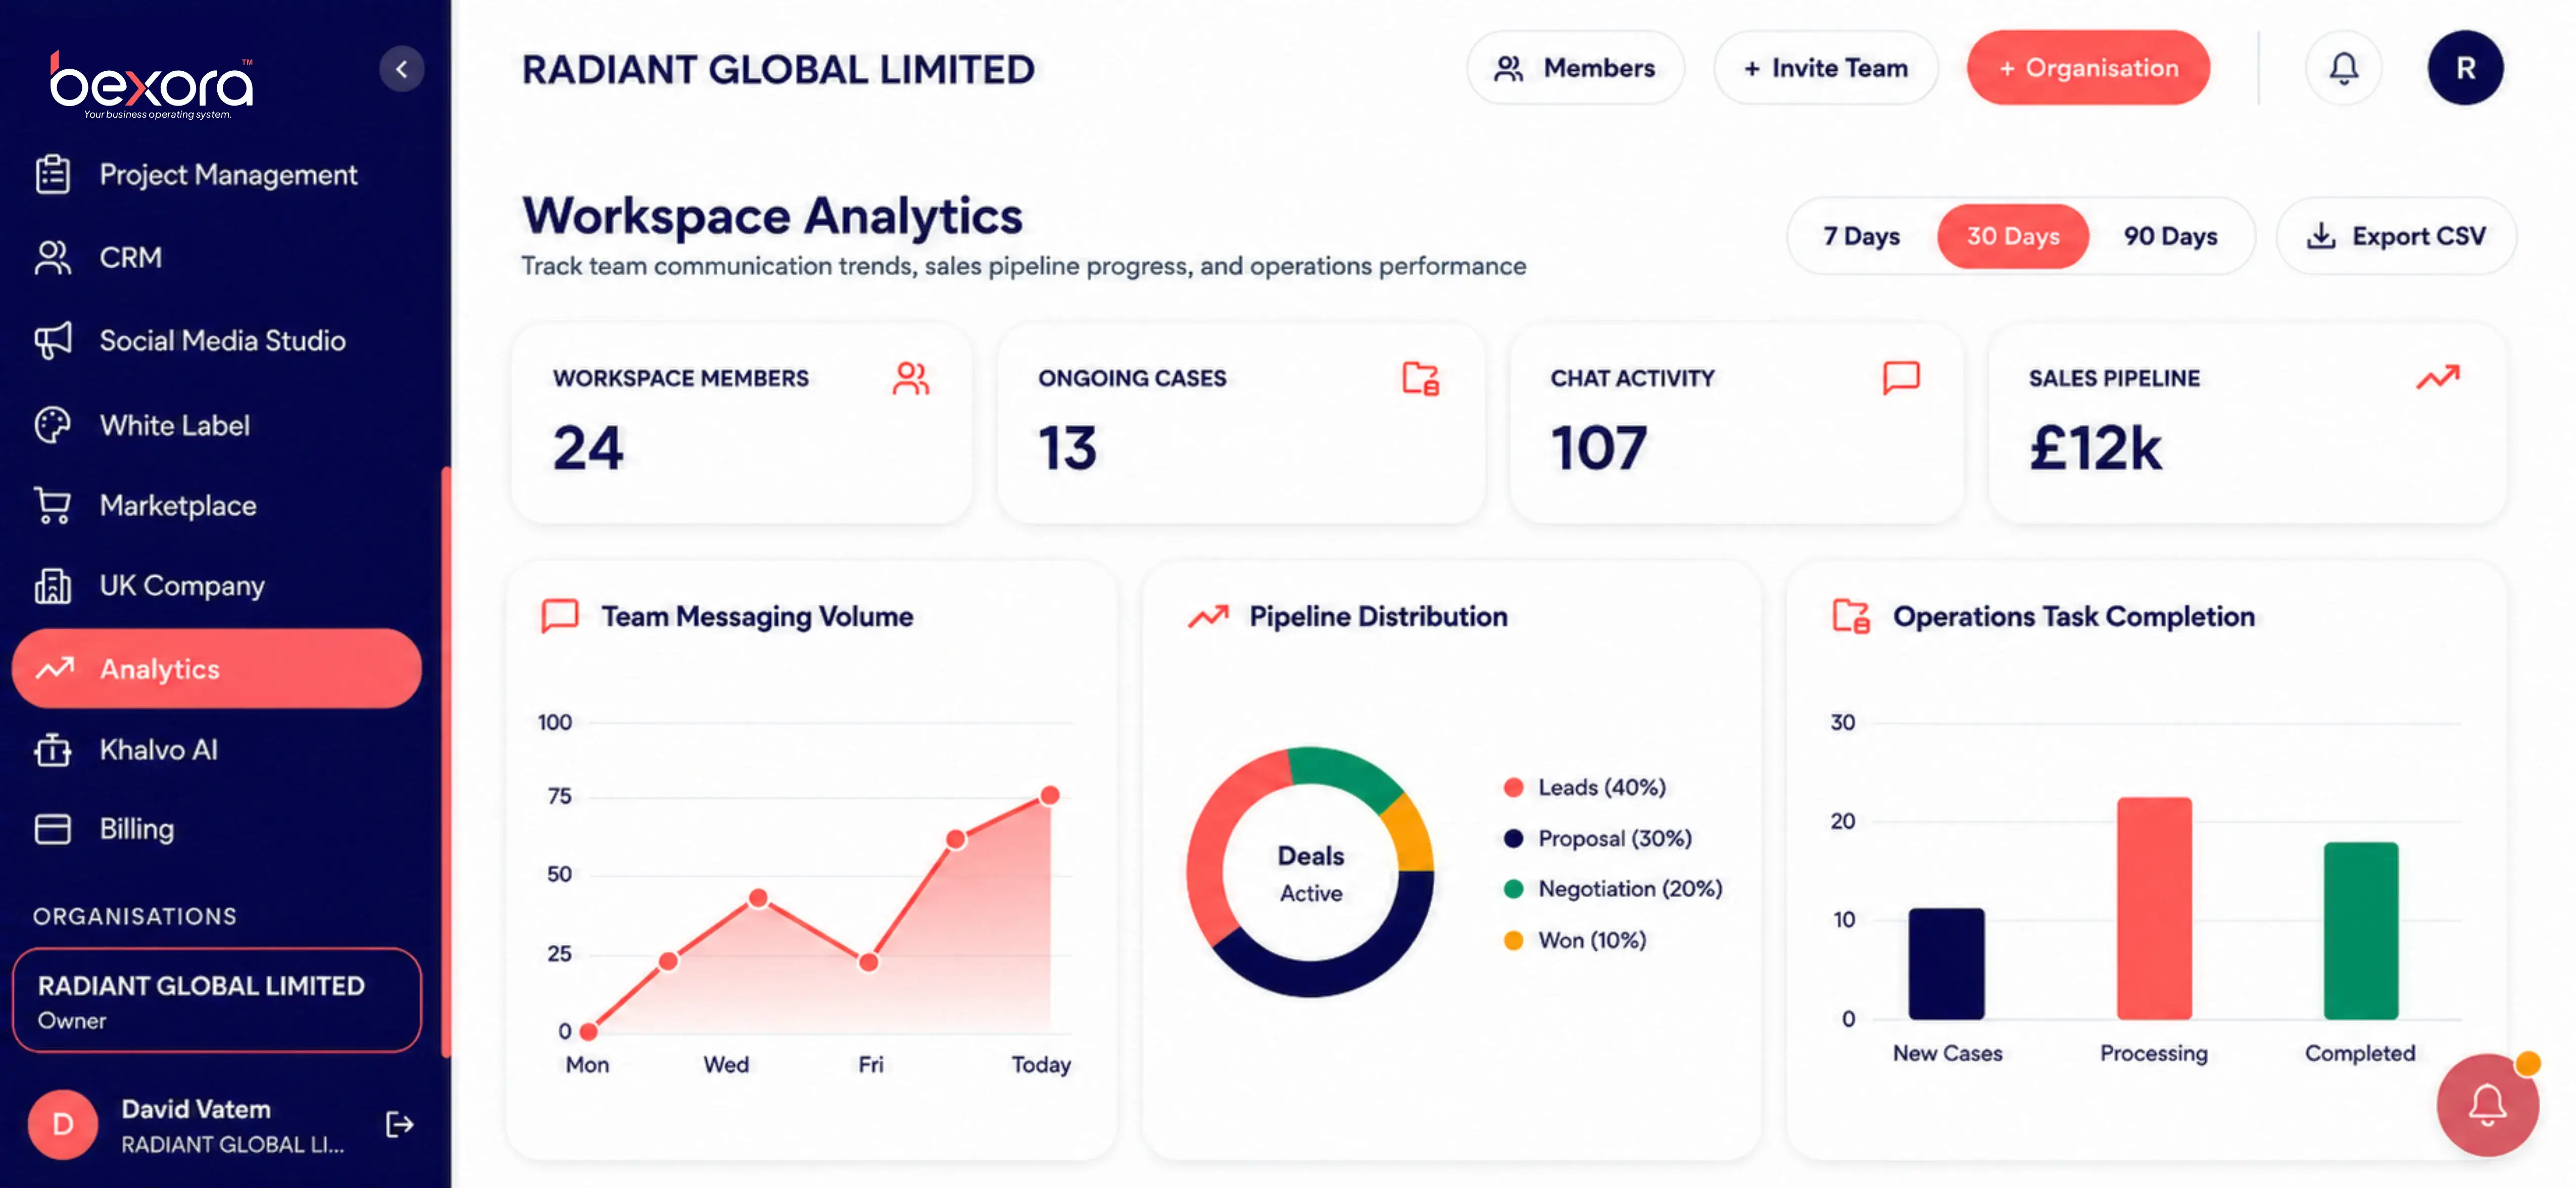Click the Chat Activity count 107
The image size is (2576, 1188).
coord(1598,447)
